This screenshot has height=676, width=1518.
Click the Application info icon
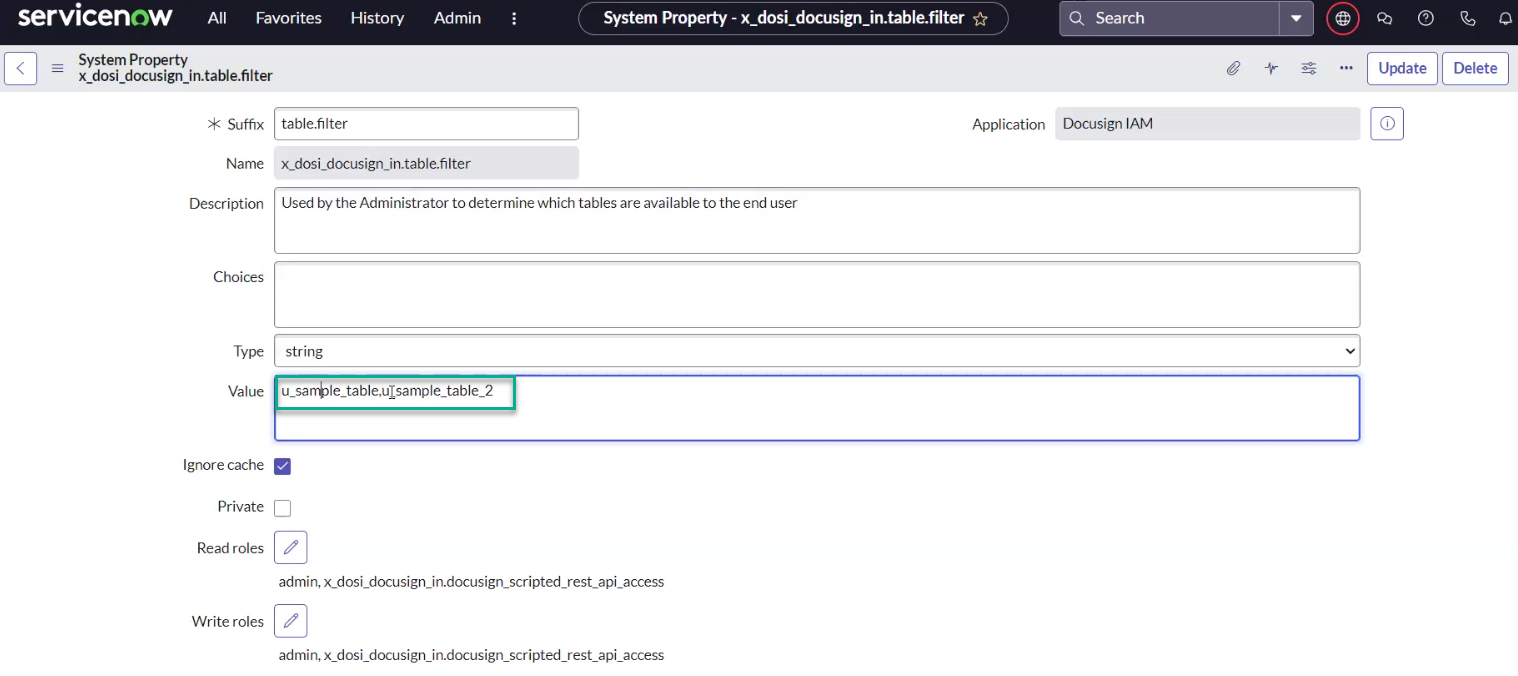pos(1387,124)
